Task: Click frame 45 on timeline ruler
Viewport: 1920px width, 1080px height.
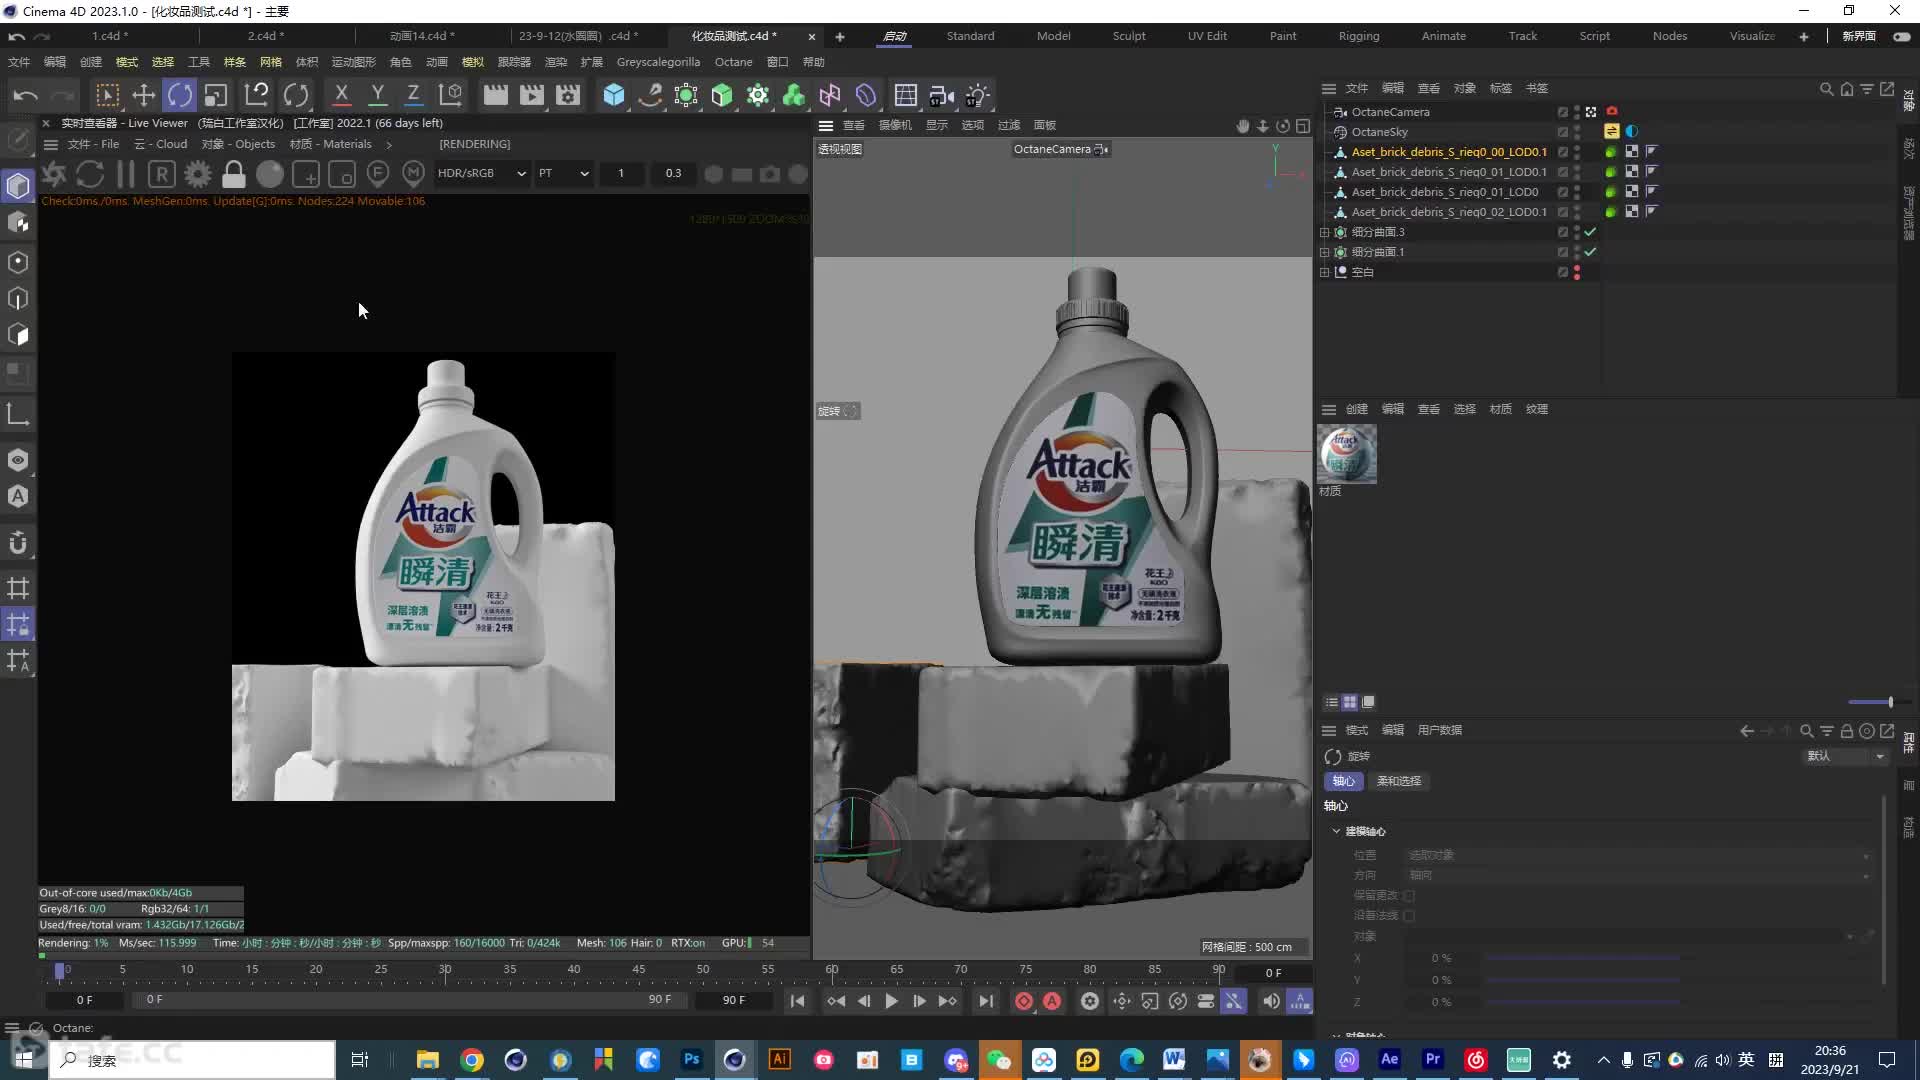Action: click(x=638, y=970)
